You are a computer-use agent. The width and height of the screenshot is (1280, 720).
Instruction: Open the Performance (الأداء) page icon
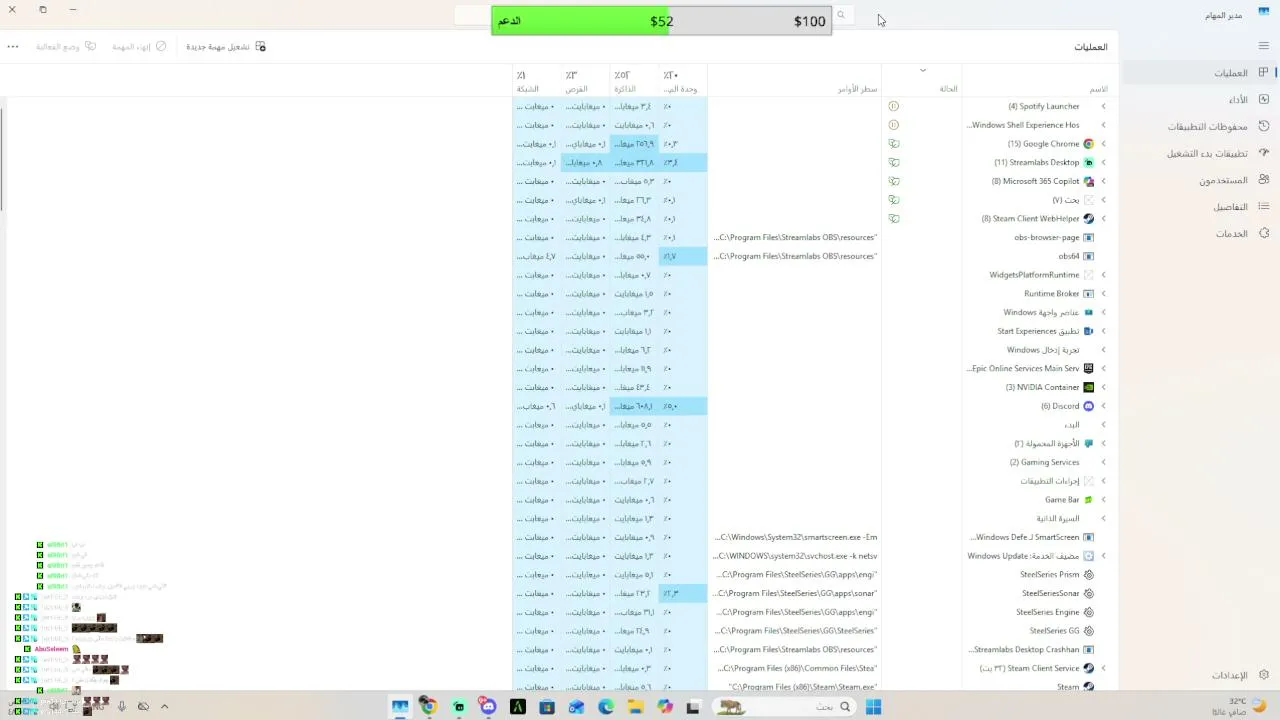pyautogui.click(x=1264, y=99)
